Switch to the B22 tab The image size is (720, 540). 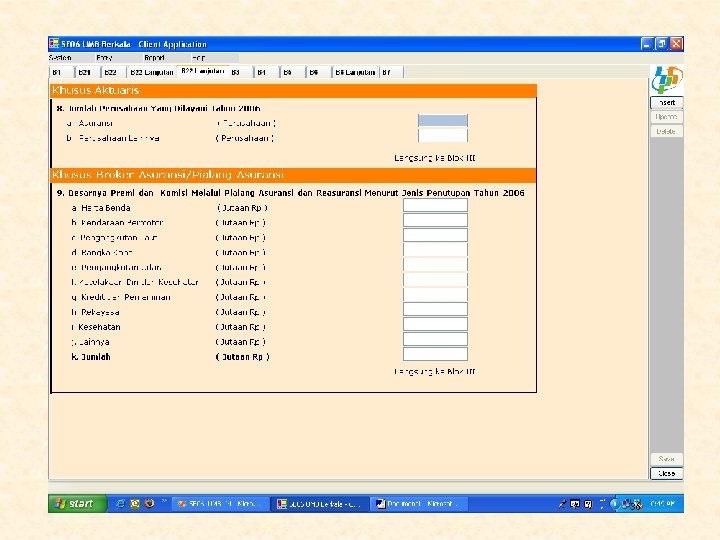tap(113, 72)
